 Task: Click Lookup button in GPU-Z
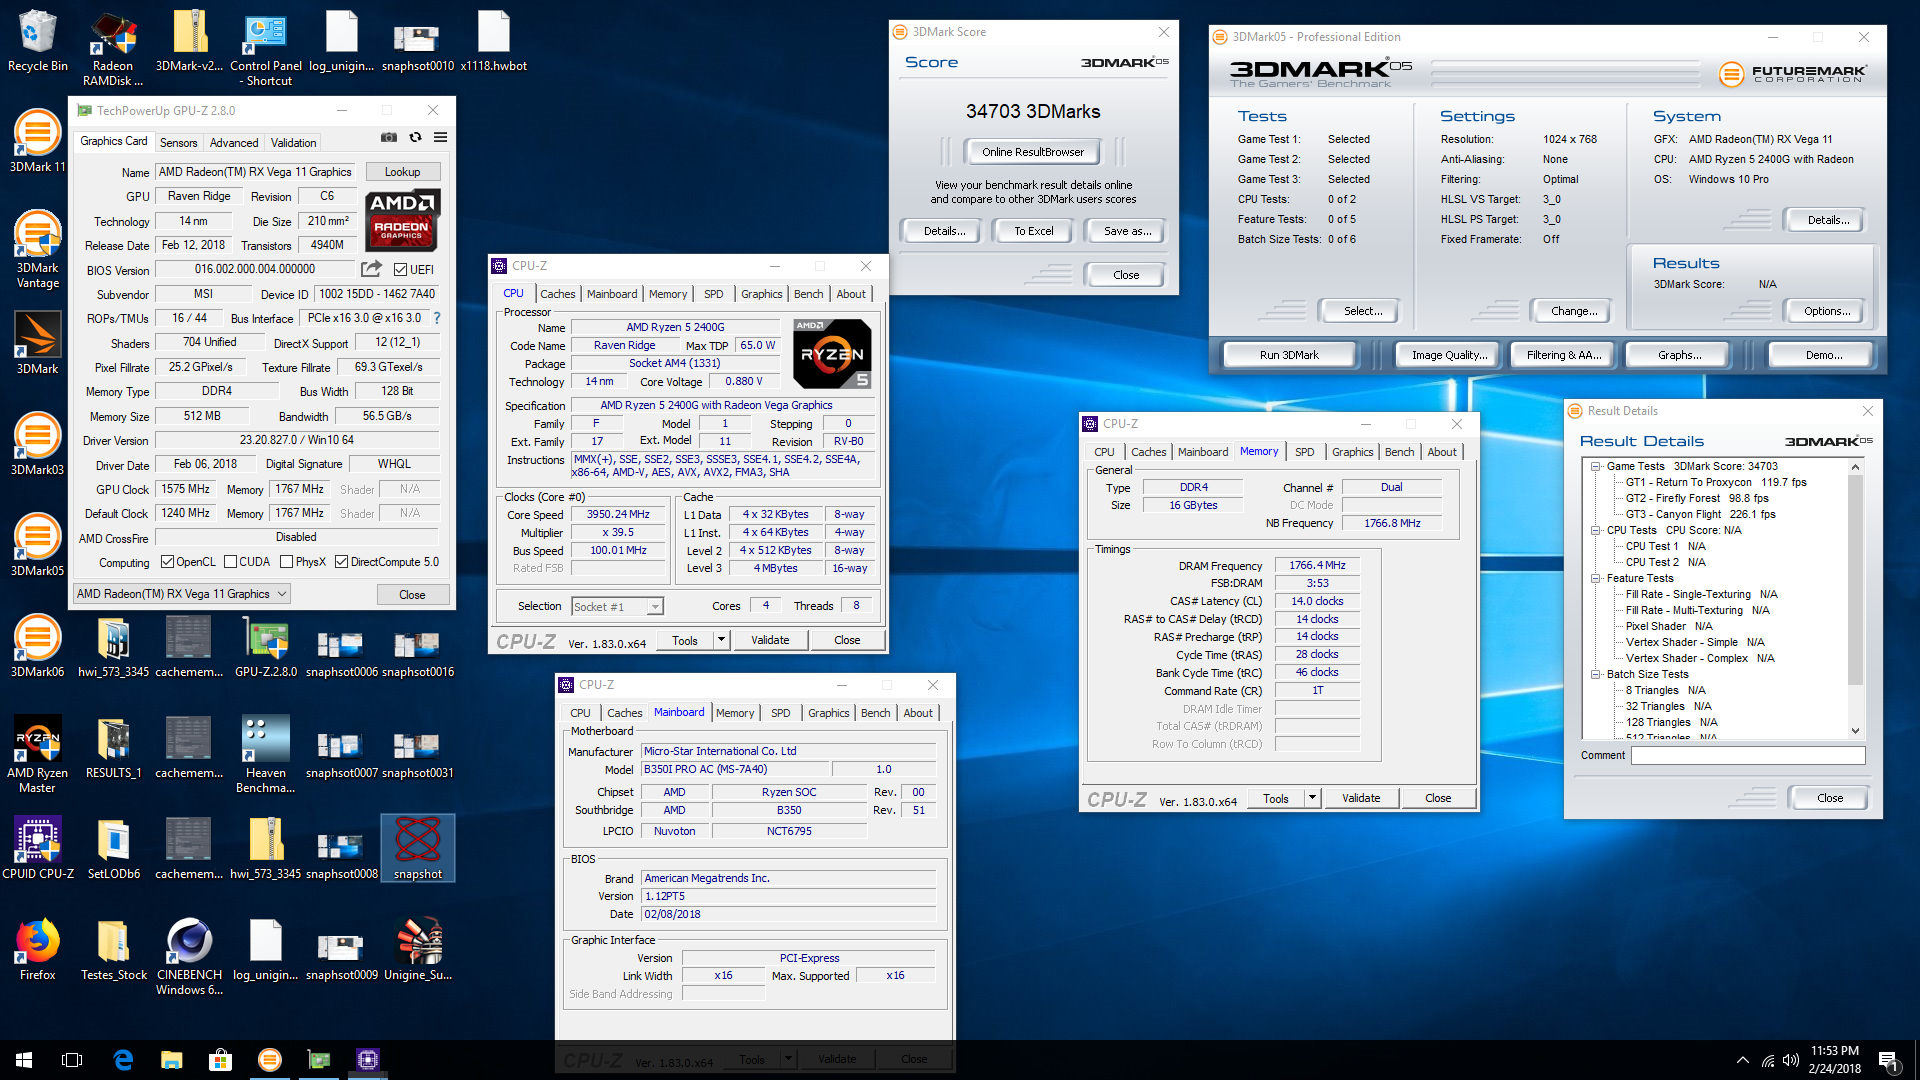402,172
